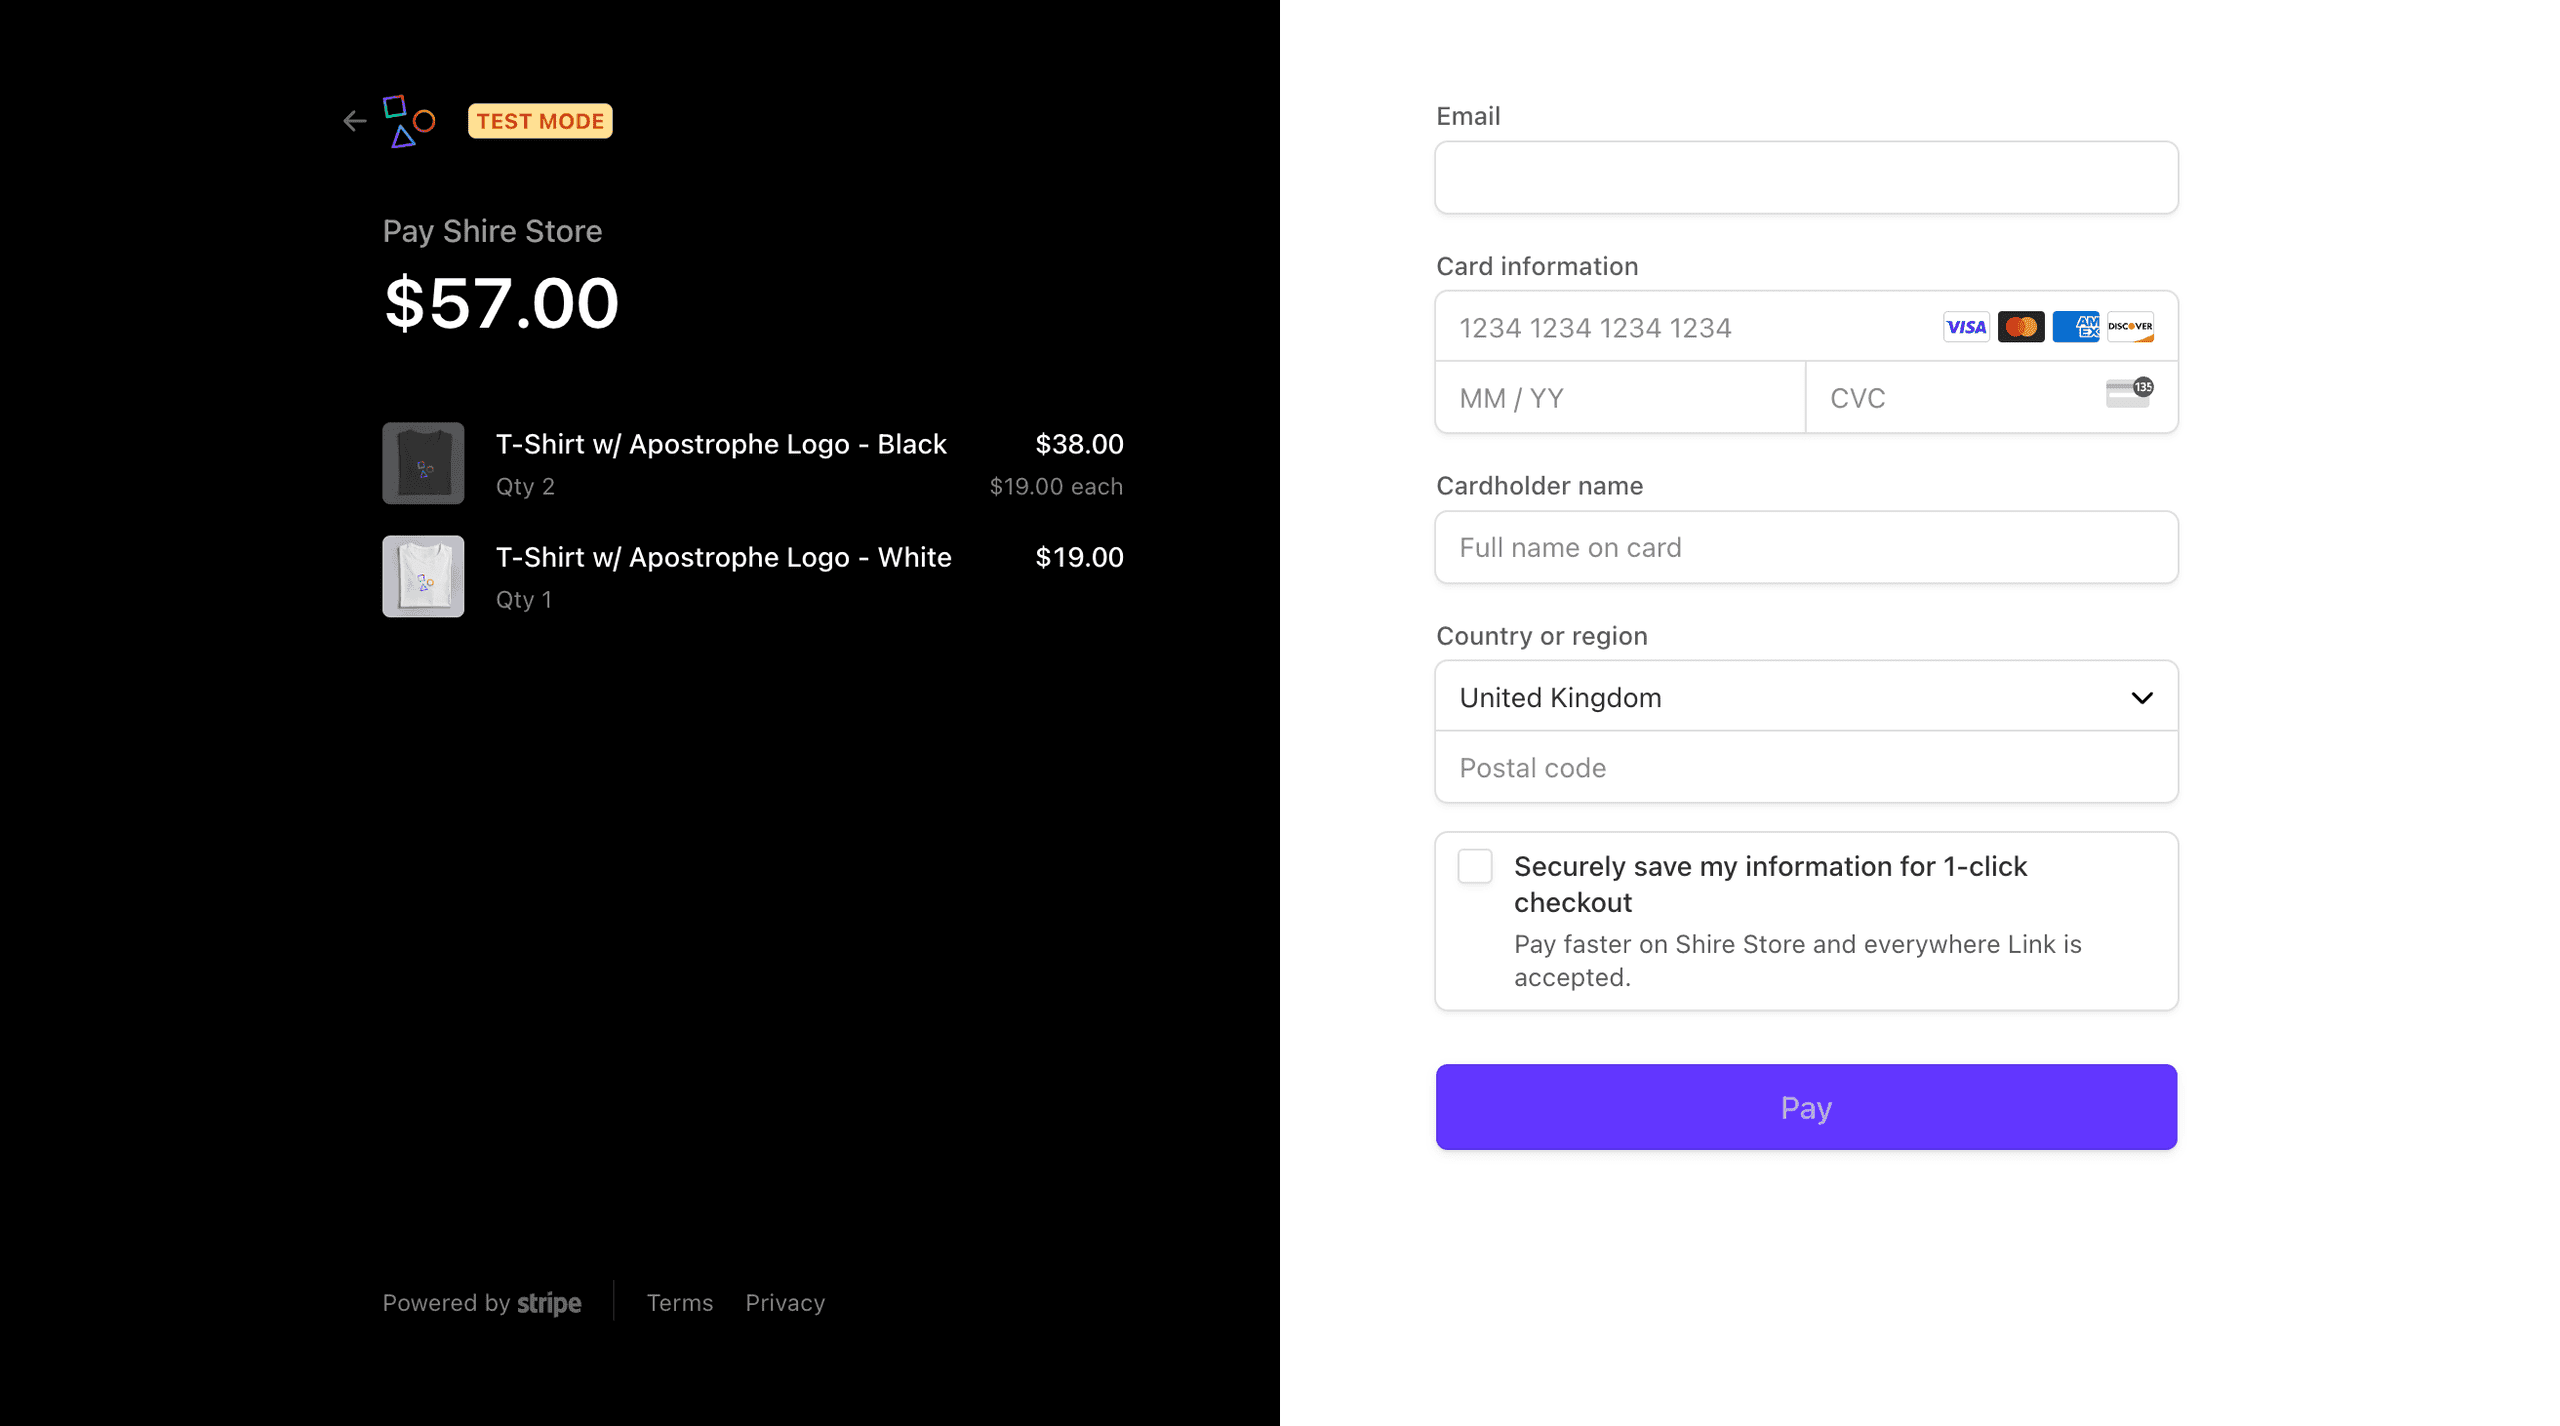Click the chevron beside United Kingdom
The image size is (2560, 1426).
[x=2141, y=698]
